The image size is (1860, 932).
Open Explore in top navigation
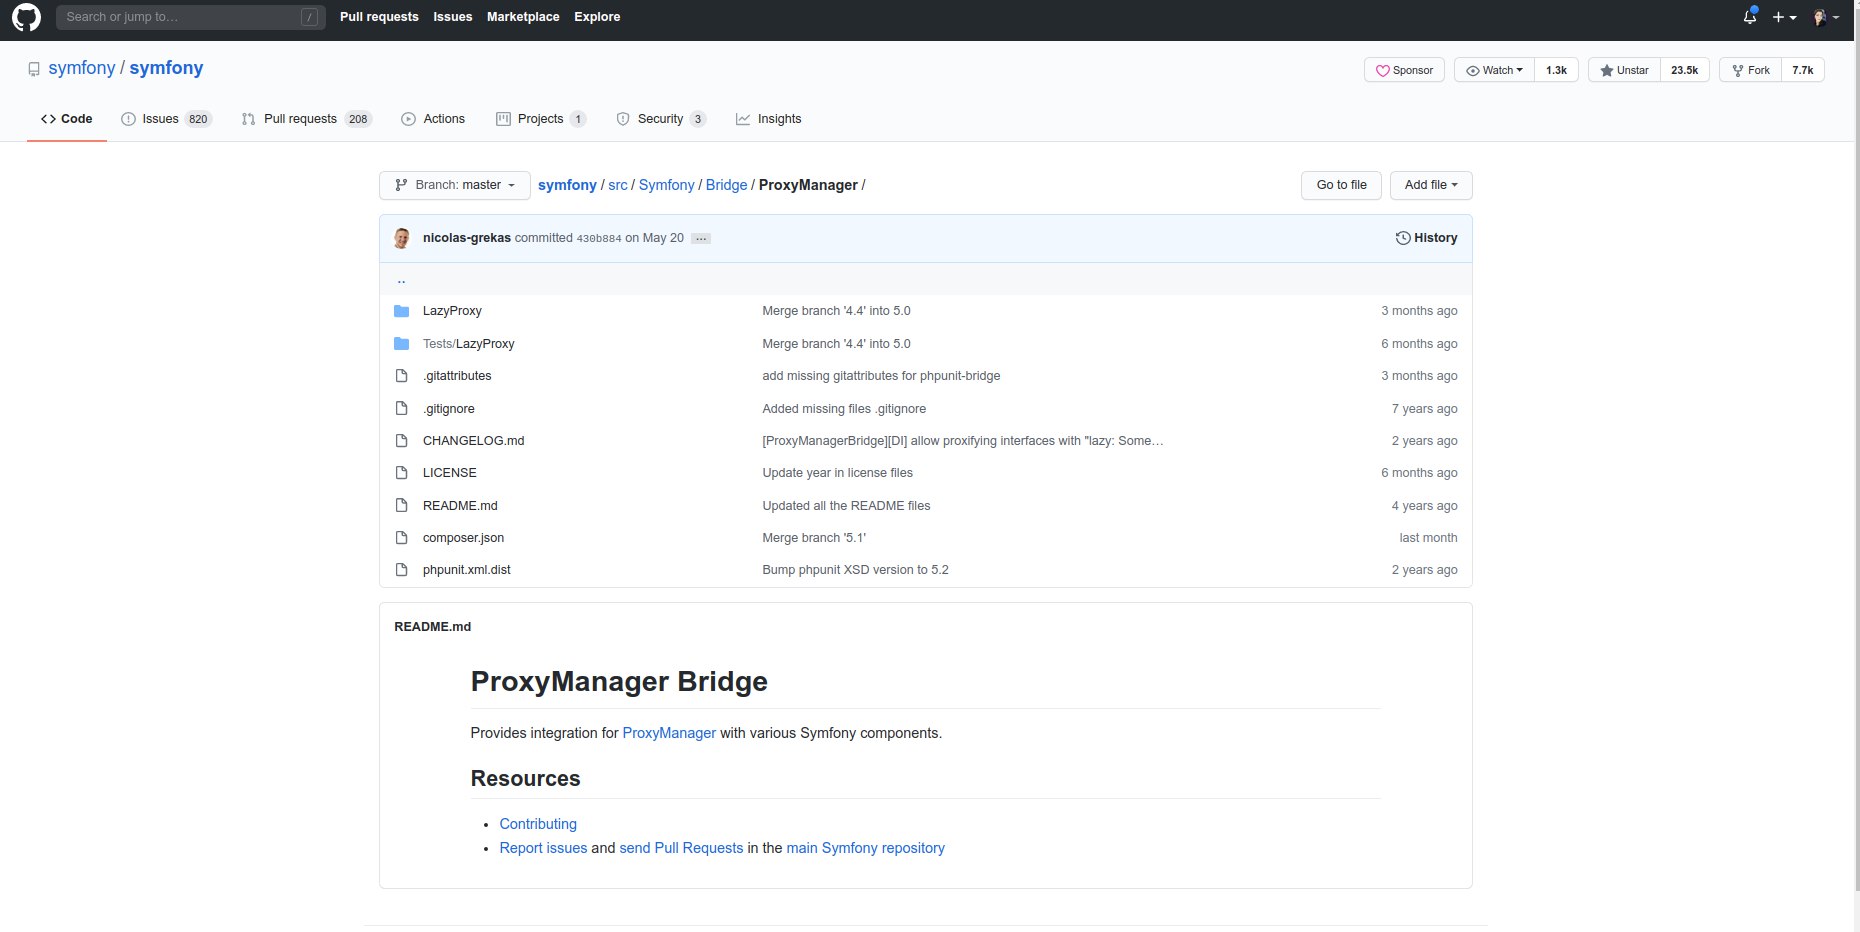[597, 17]
